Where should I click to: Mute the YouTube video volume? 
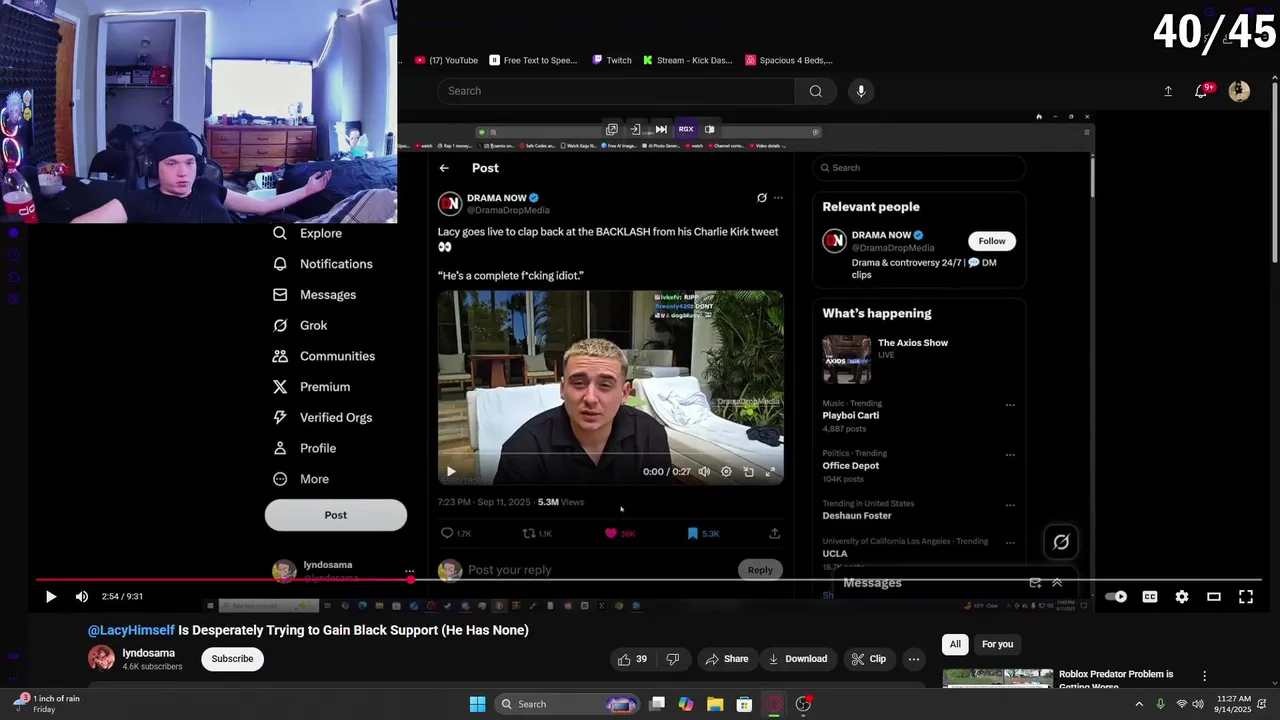click(x=82, y=597)
